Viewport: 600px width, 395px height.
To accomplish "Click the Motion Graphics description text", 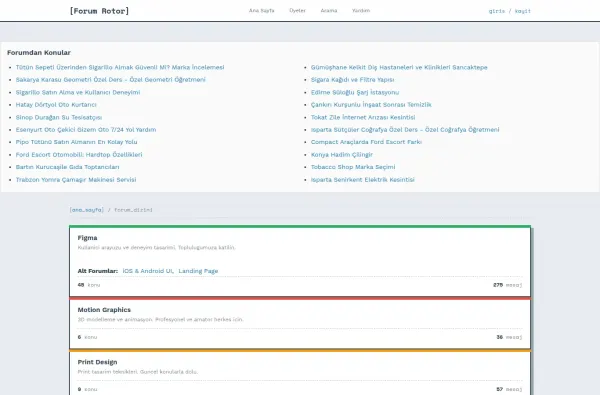I will (160, 319).
